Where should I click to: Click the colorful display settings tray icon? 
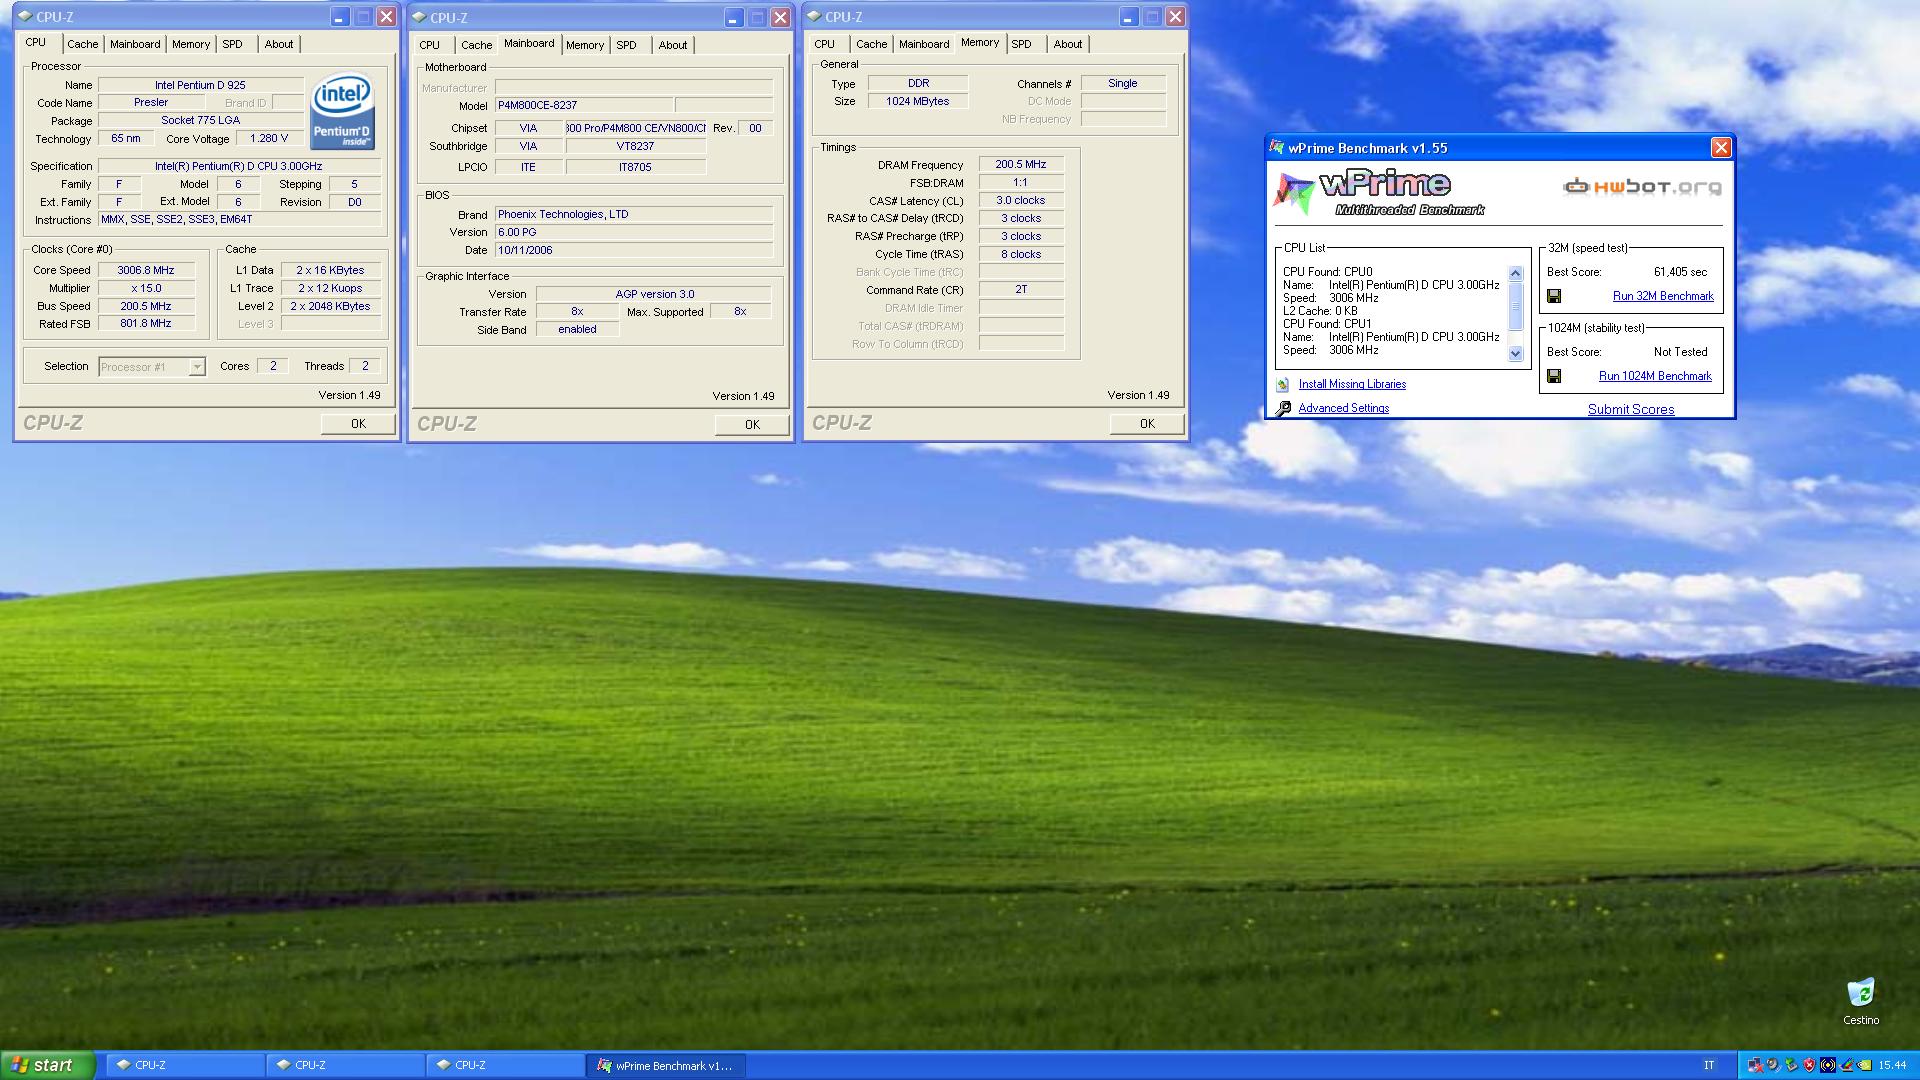pyautogui.click(x=1846, y=1065)
